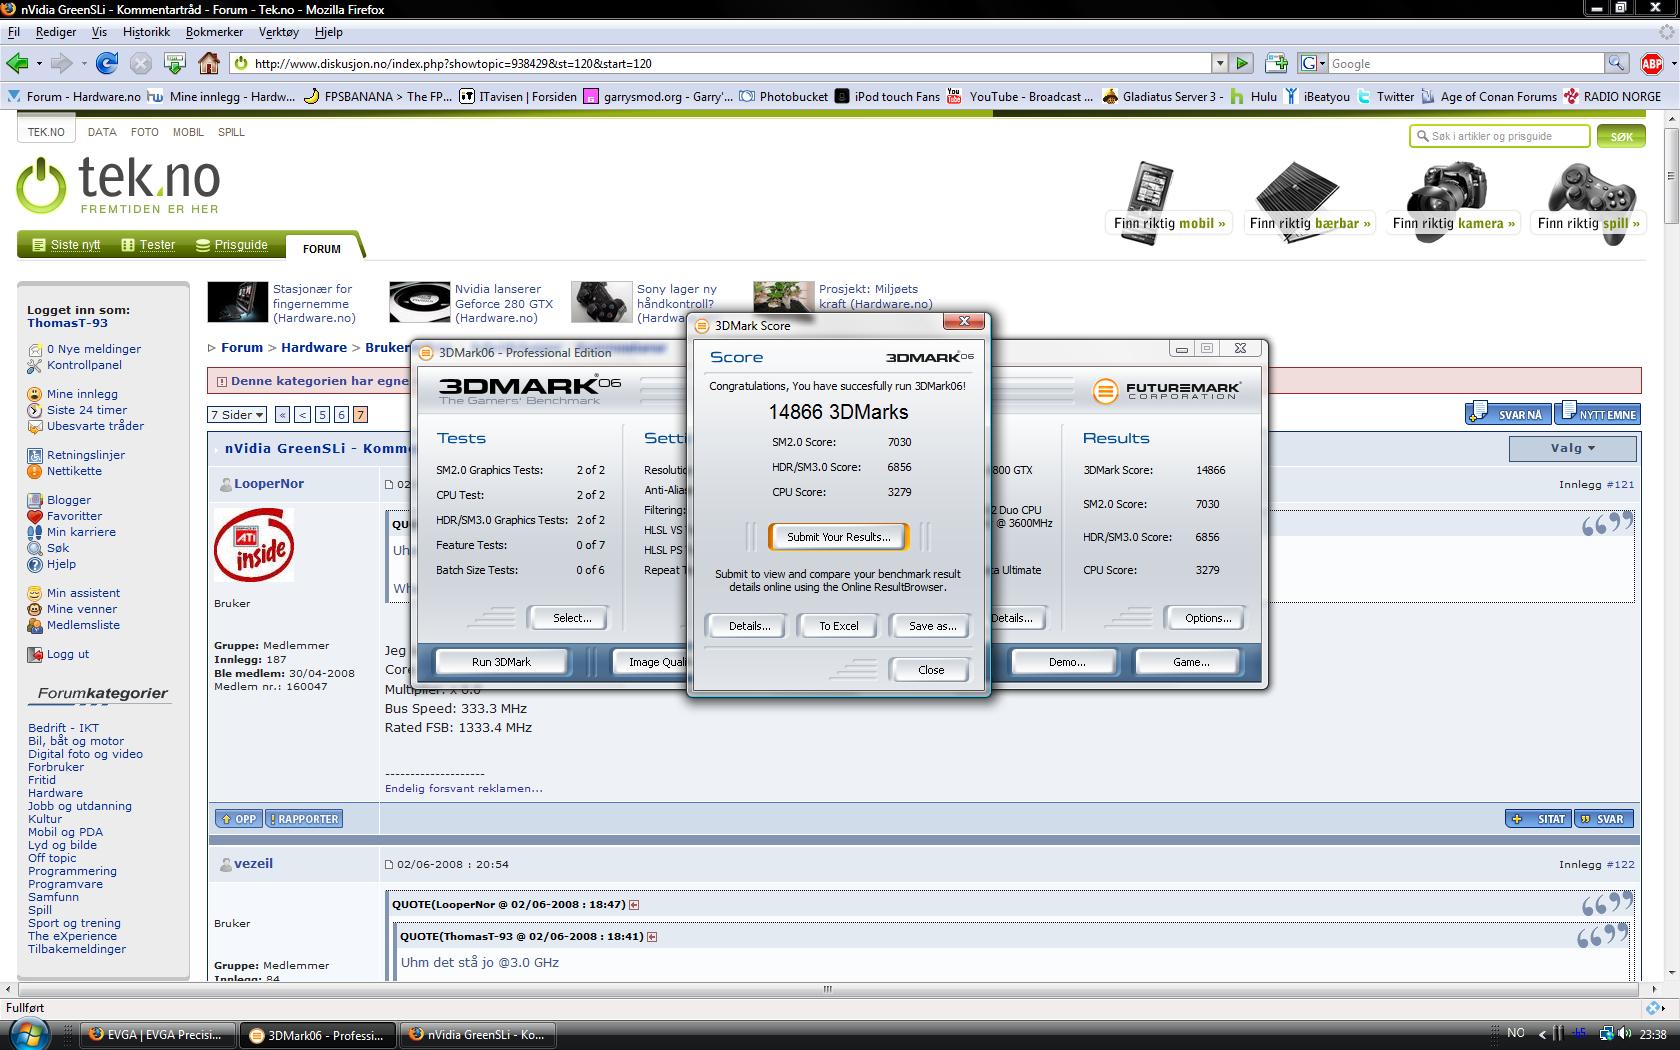The image size is (1680, 1050).
Task: Open Mine innlegg sidebar link
Action: (x=82, y=394)
